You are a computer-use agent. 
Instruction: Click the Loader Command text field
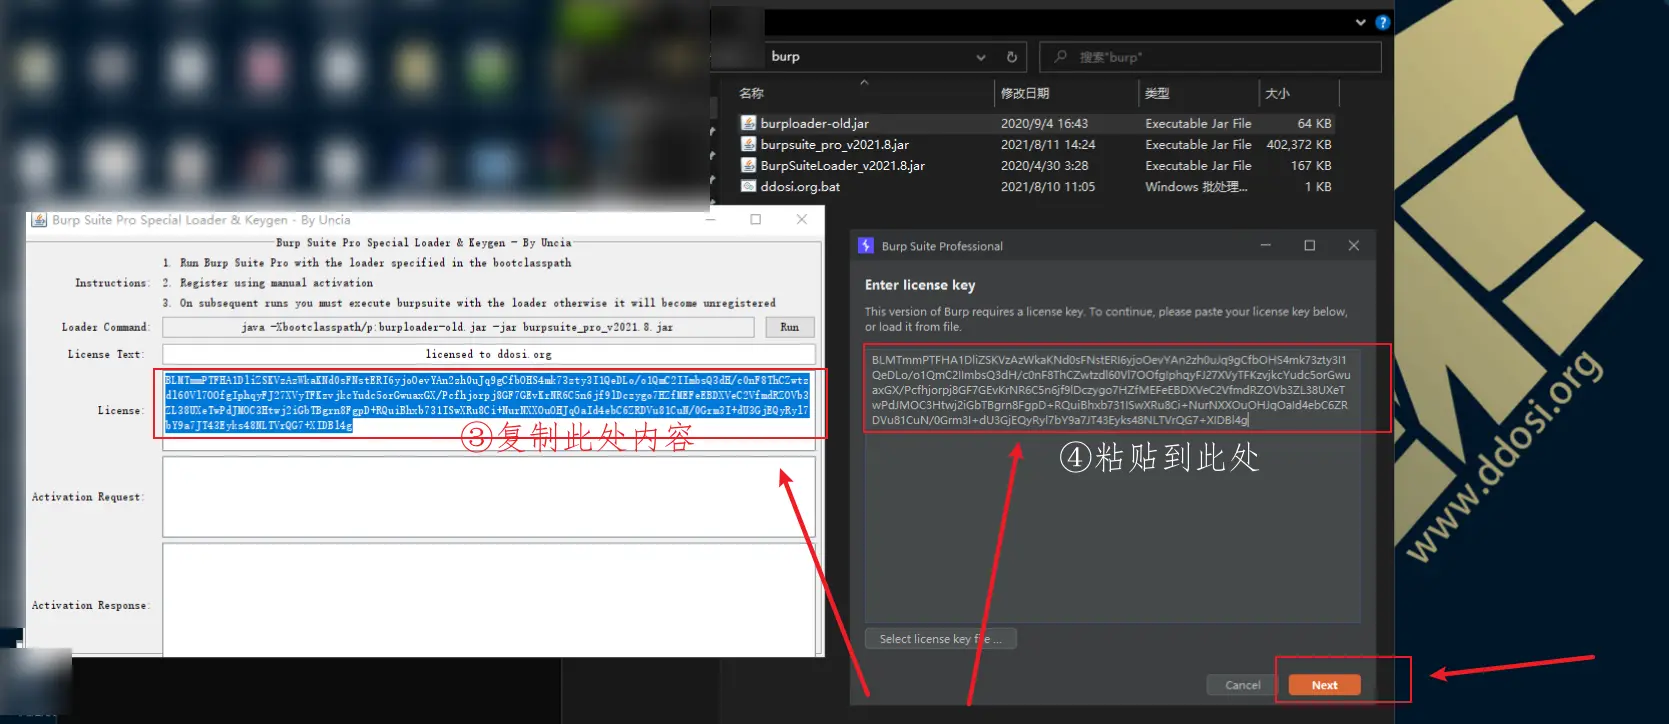(x=458, y=327)
